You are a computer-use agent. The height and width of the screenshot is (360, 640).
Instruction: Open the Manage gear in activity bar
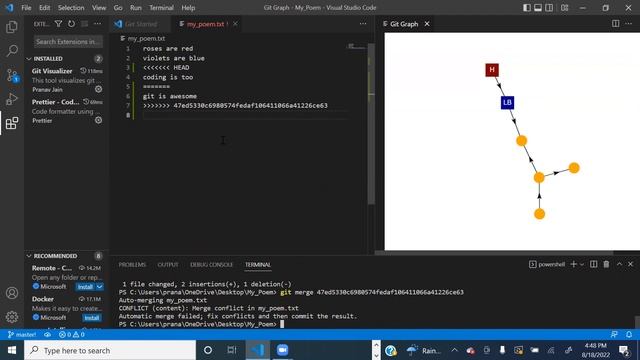[12, 317]
